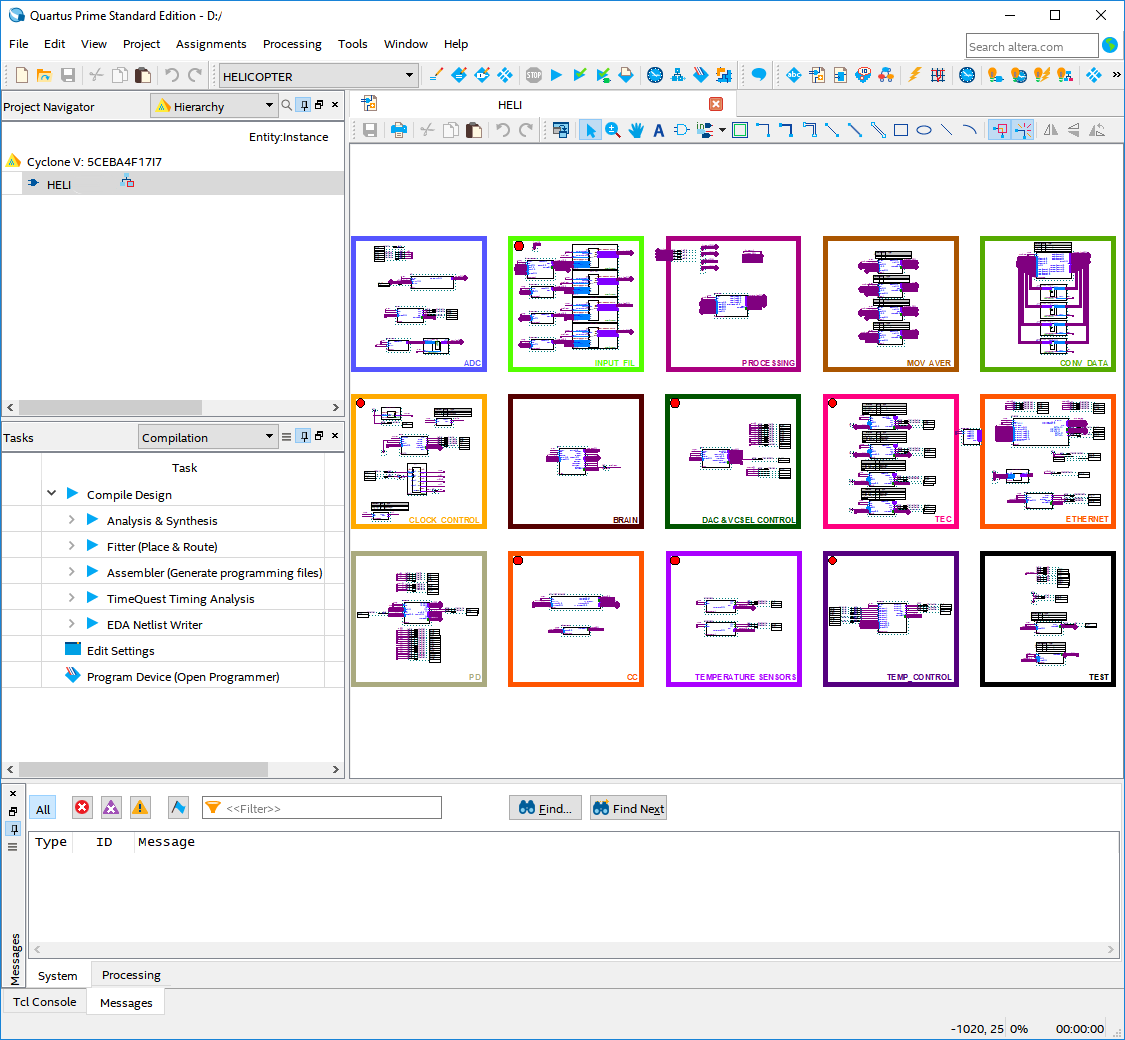Open the Assignments menu
1125x1040 pixels.
pos(211,44)
